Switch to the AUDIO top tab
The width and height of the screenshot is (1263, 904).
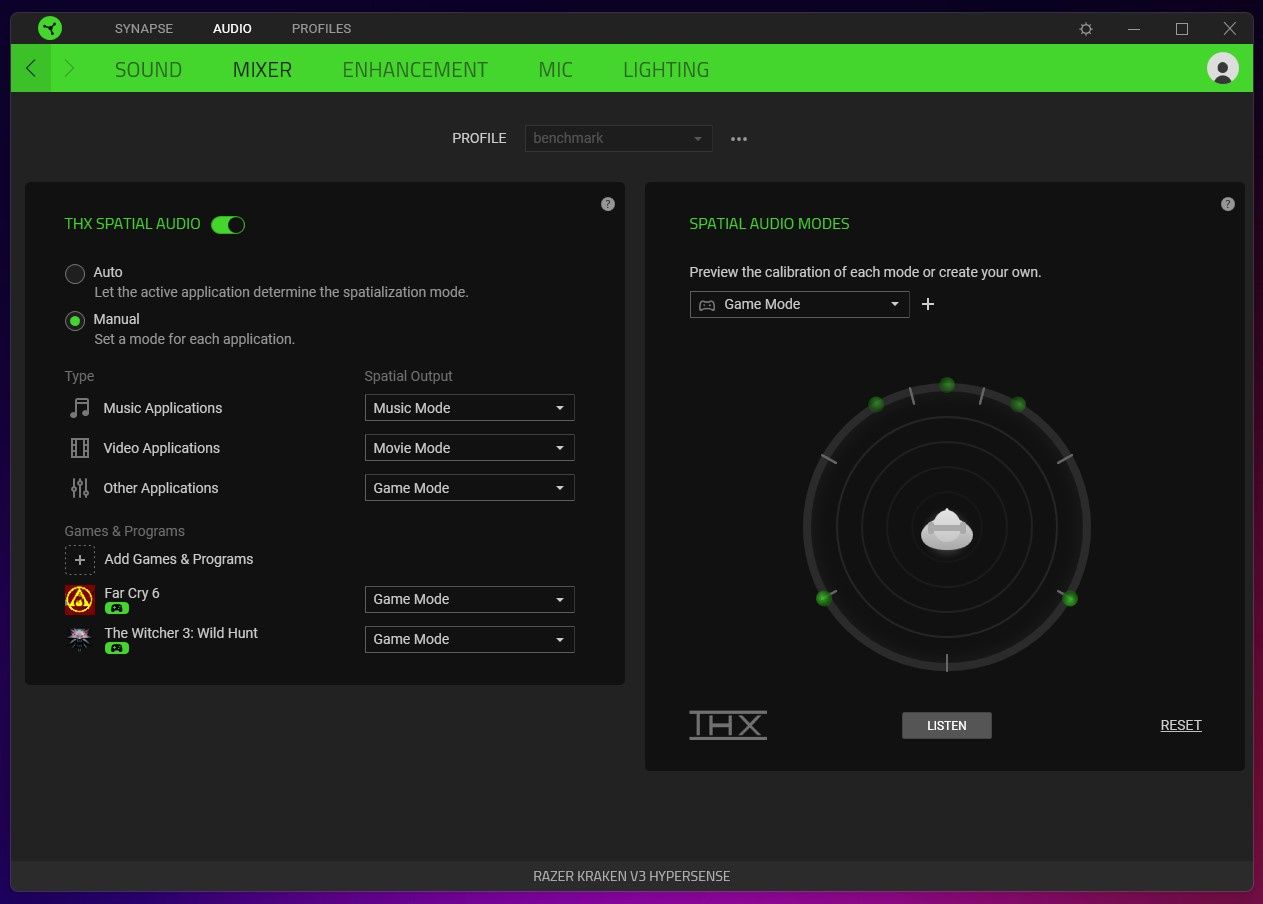tap(232, 29)
